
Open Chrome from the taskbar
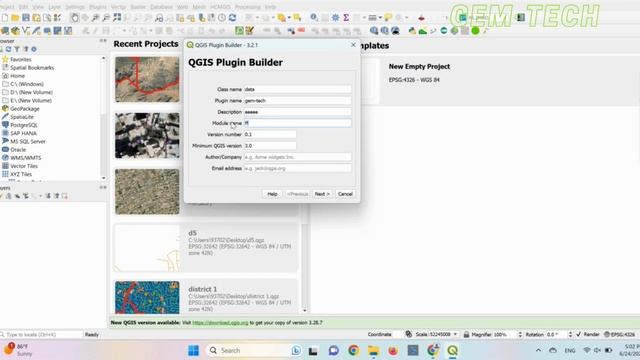coord(353,351)
